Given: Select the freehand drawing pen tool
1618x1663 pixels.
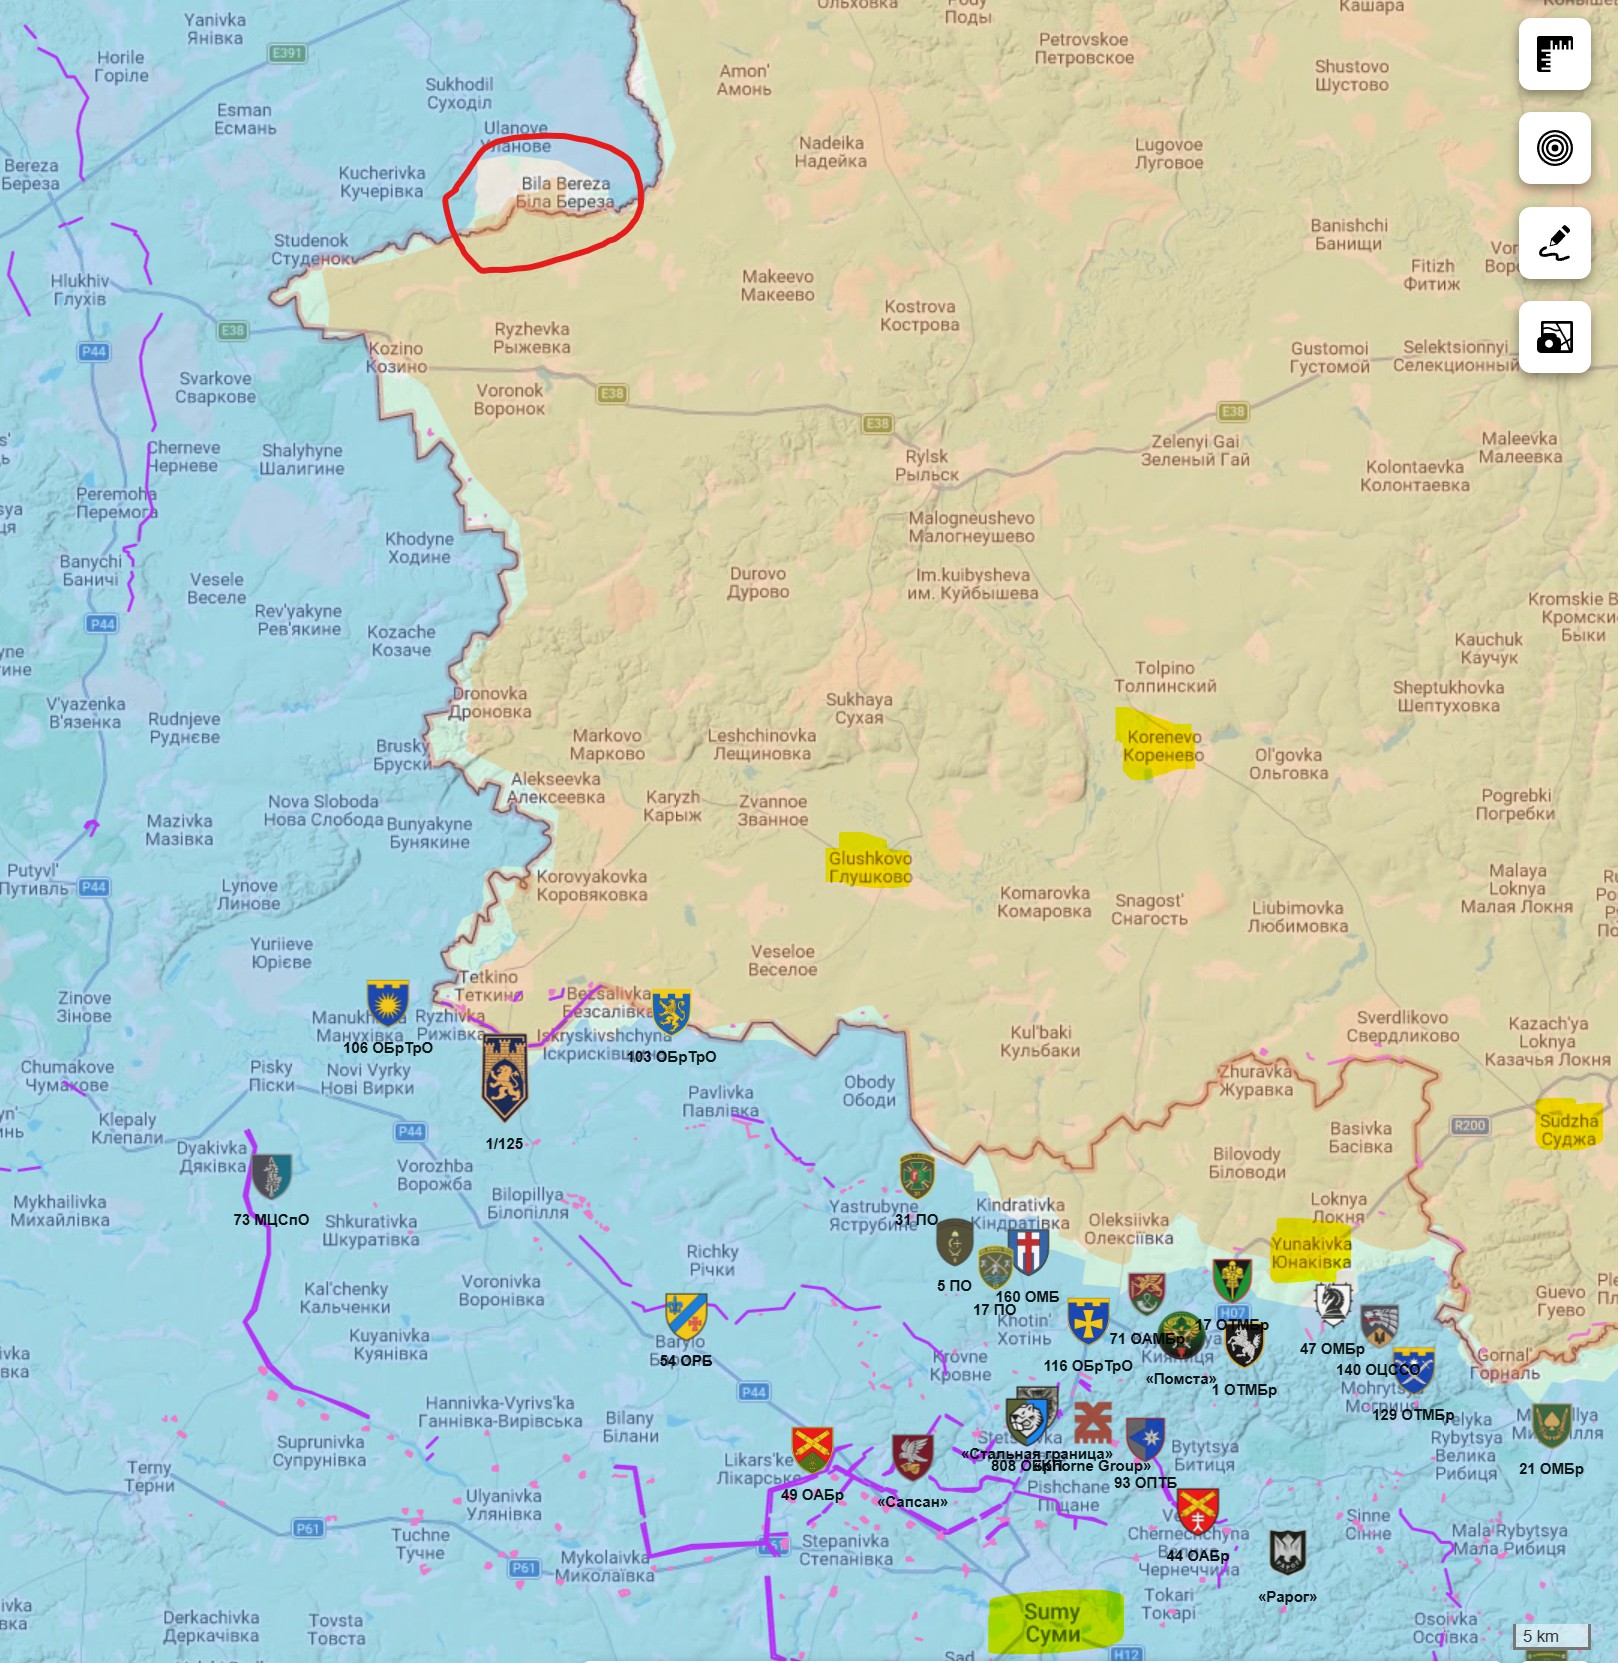Looking at the screenshot, I should [1554, 243].
